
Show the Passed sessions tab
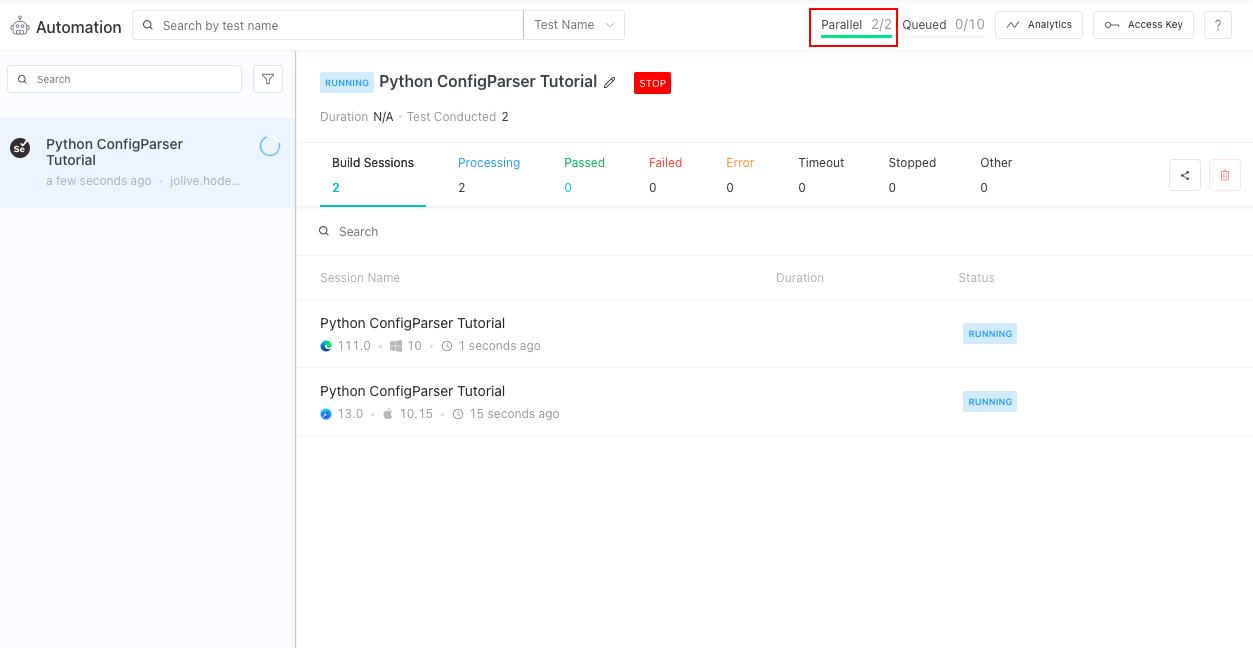[584, 174]
